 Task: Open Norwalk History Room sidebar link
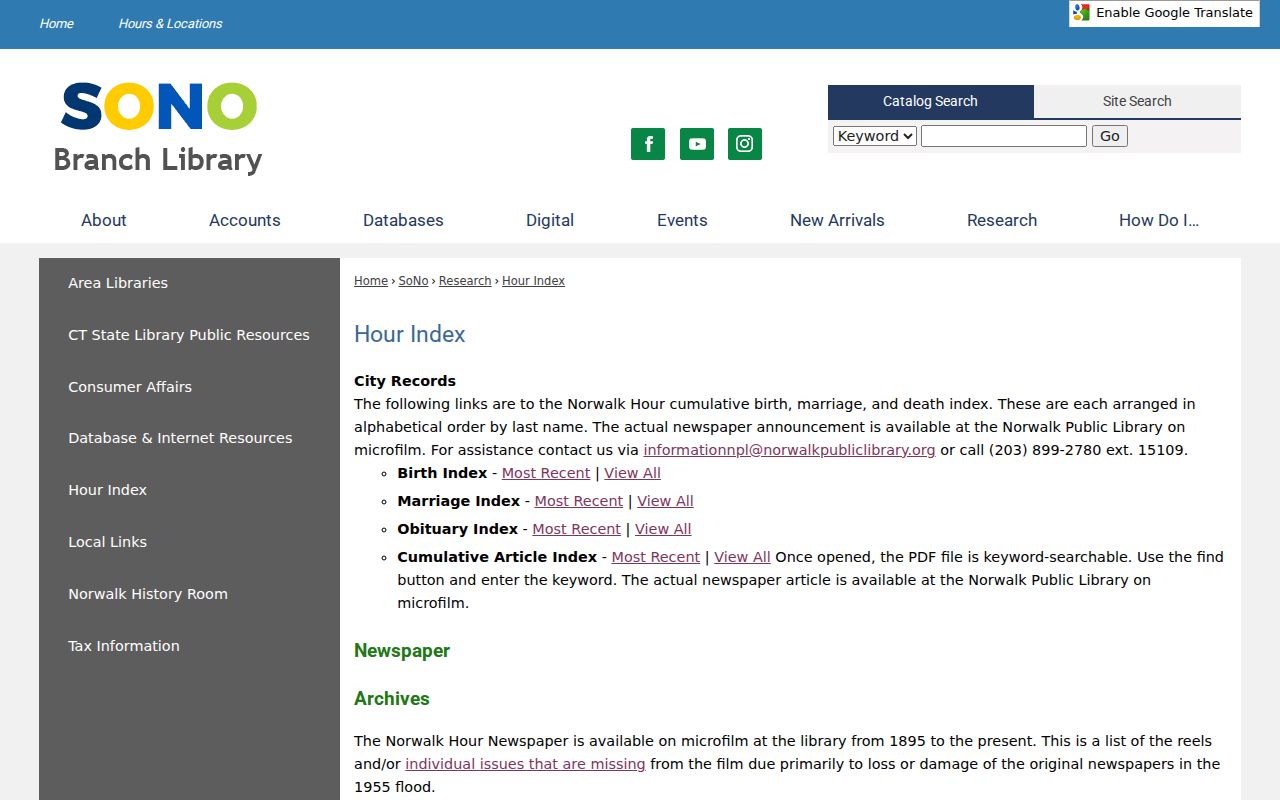(x=190, y=594)
